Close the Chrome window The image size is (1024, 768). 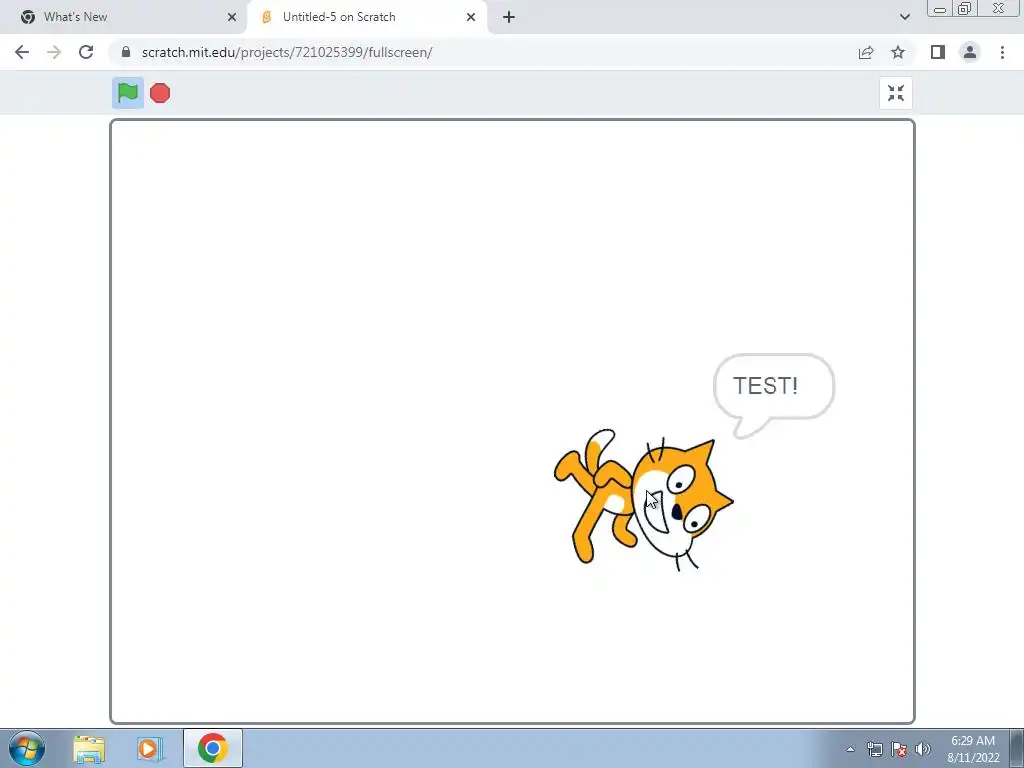pos(999,9)
